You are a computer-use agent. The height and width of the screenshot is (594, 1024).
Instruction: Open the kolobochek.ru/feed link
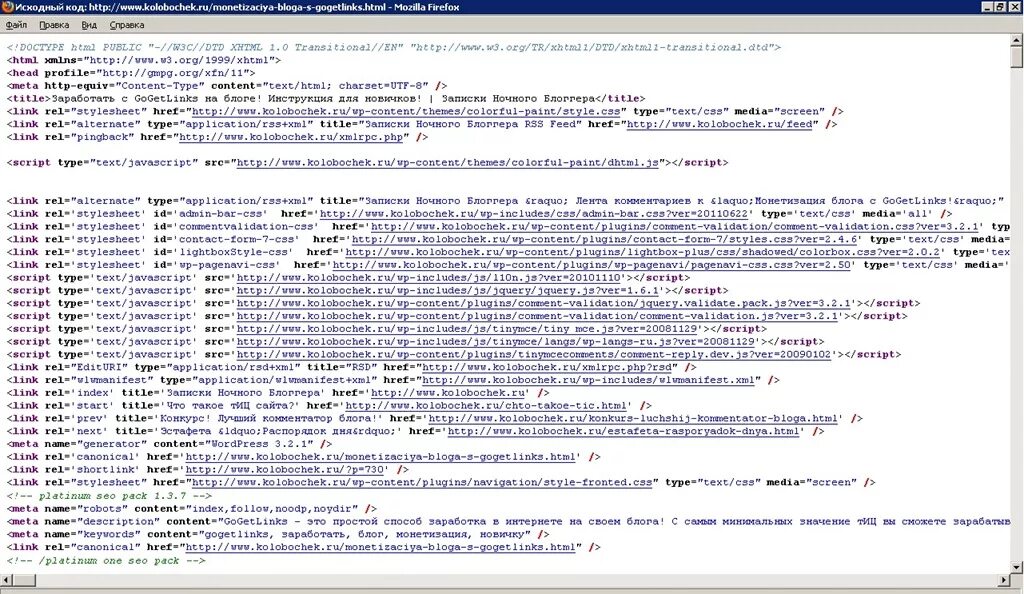(x=719, y=124)
